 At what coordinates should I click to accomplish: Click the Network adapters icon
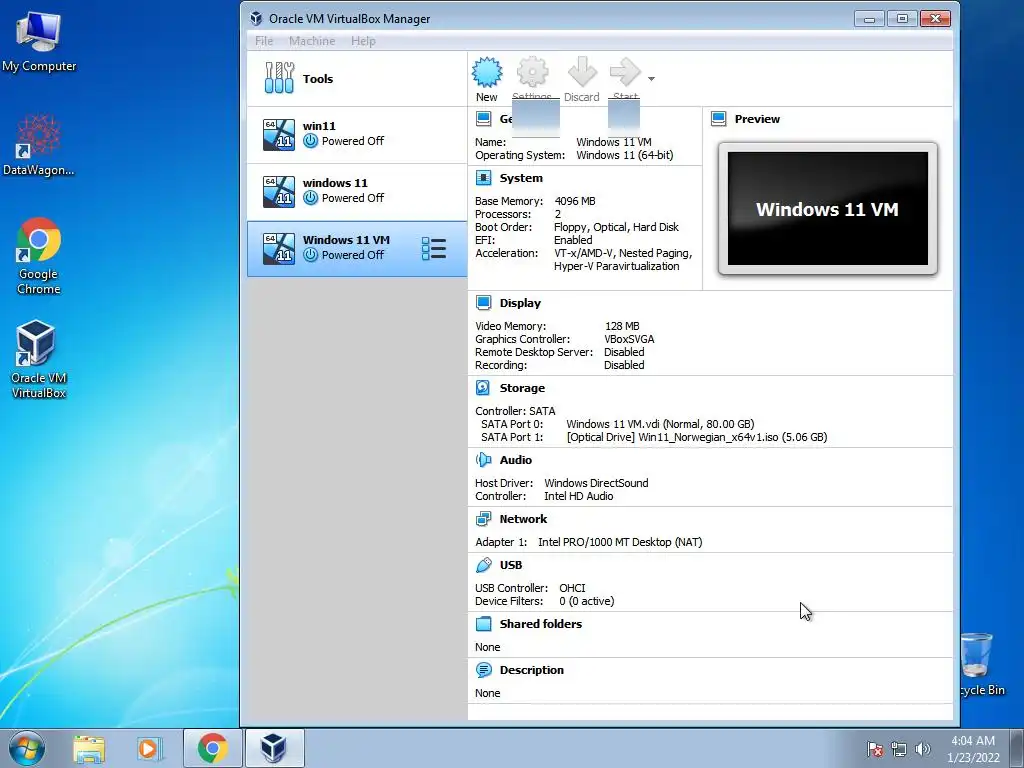click(483, 519)
